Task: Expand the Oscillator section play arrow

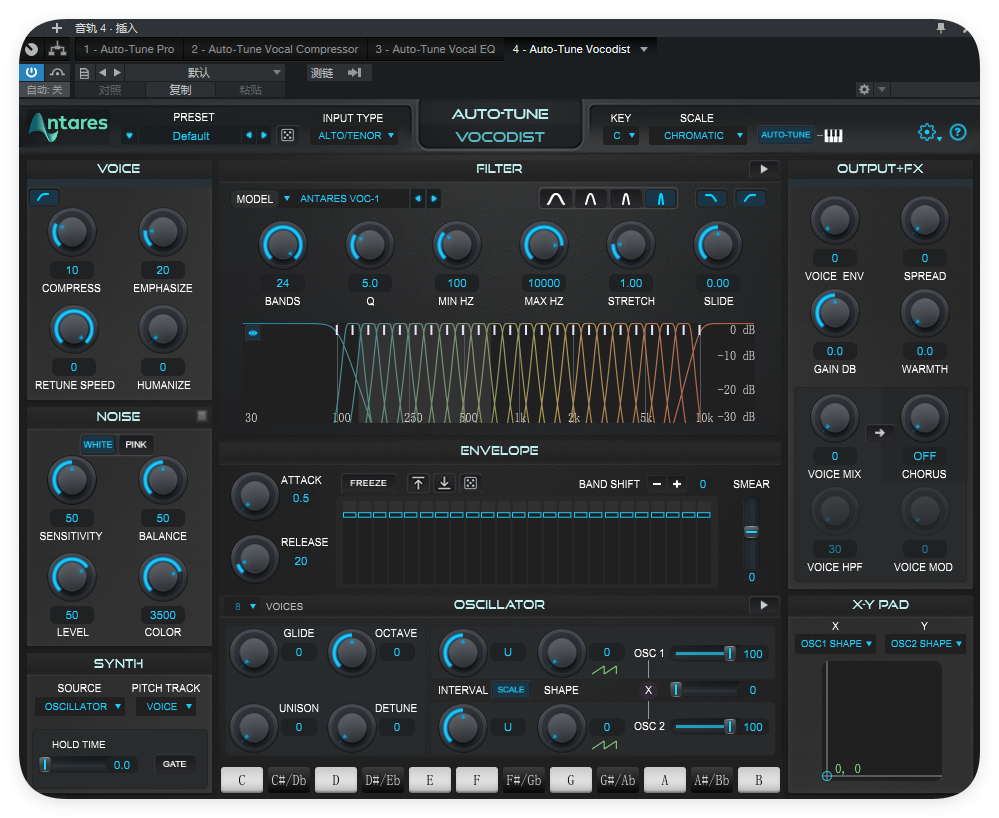Action: (764, 605)
